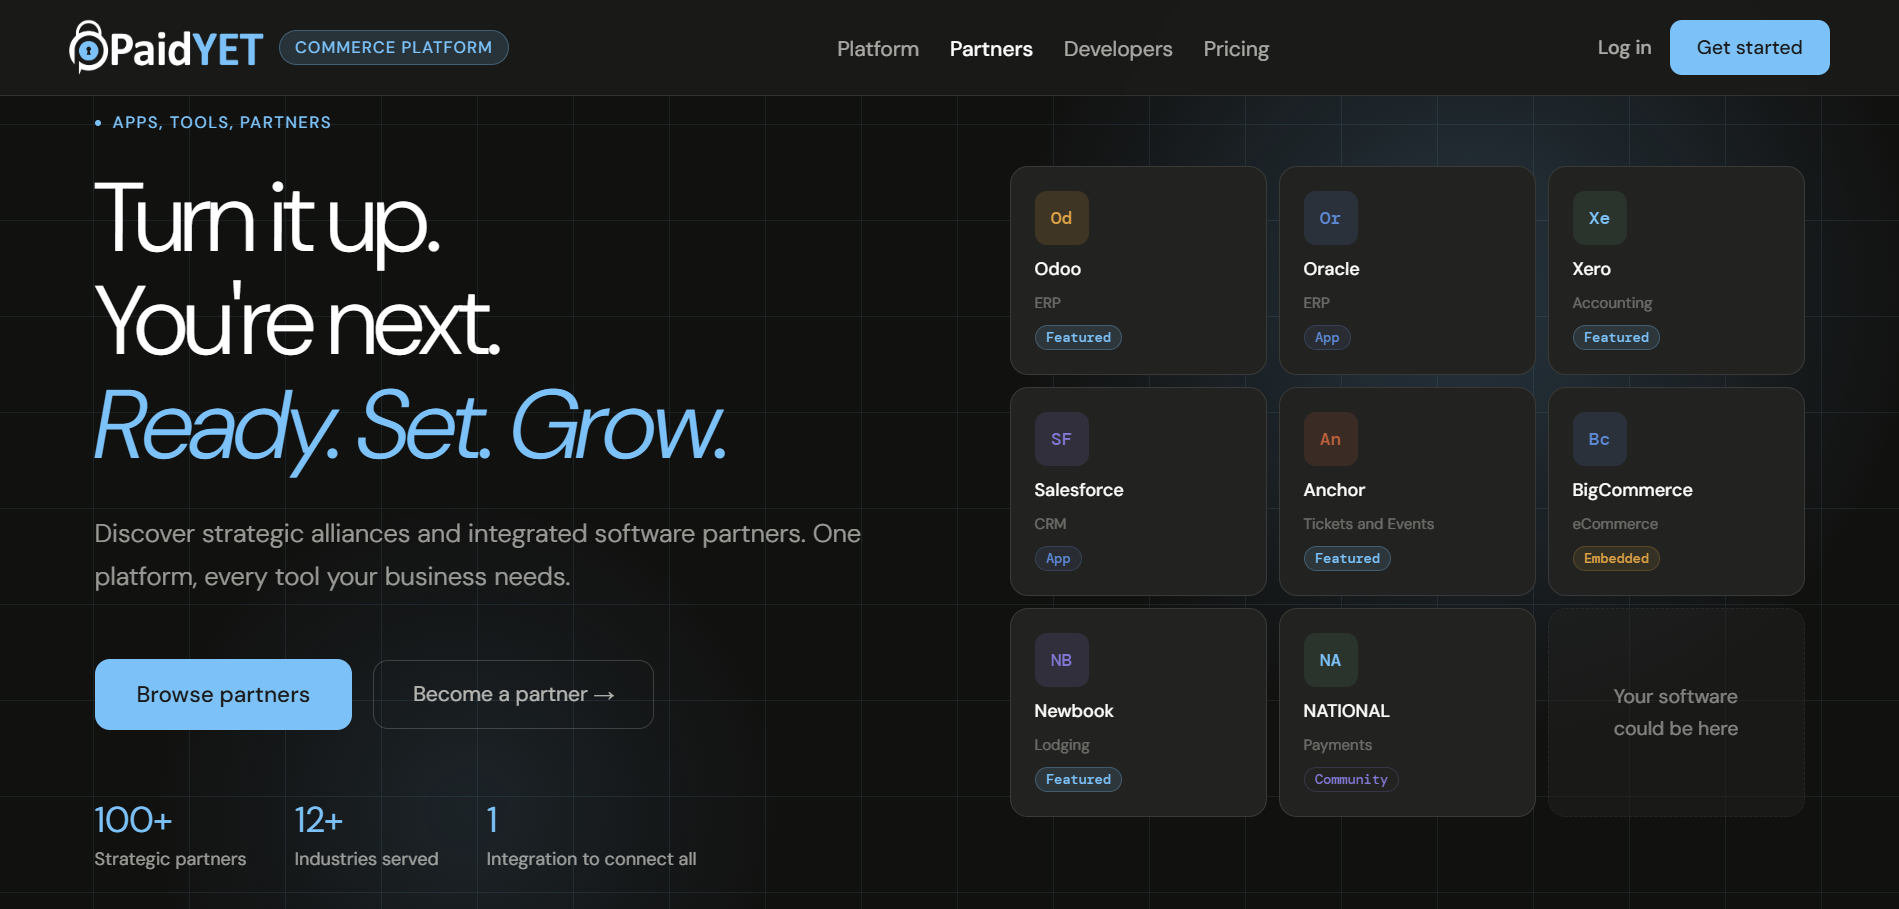This screenshot has height=909, width=1899.
Task: Click the Featured tag on Xero card
Action: pos(1616,337)
